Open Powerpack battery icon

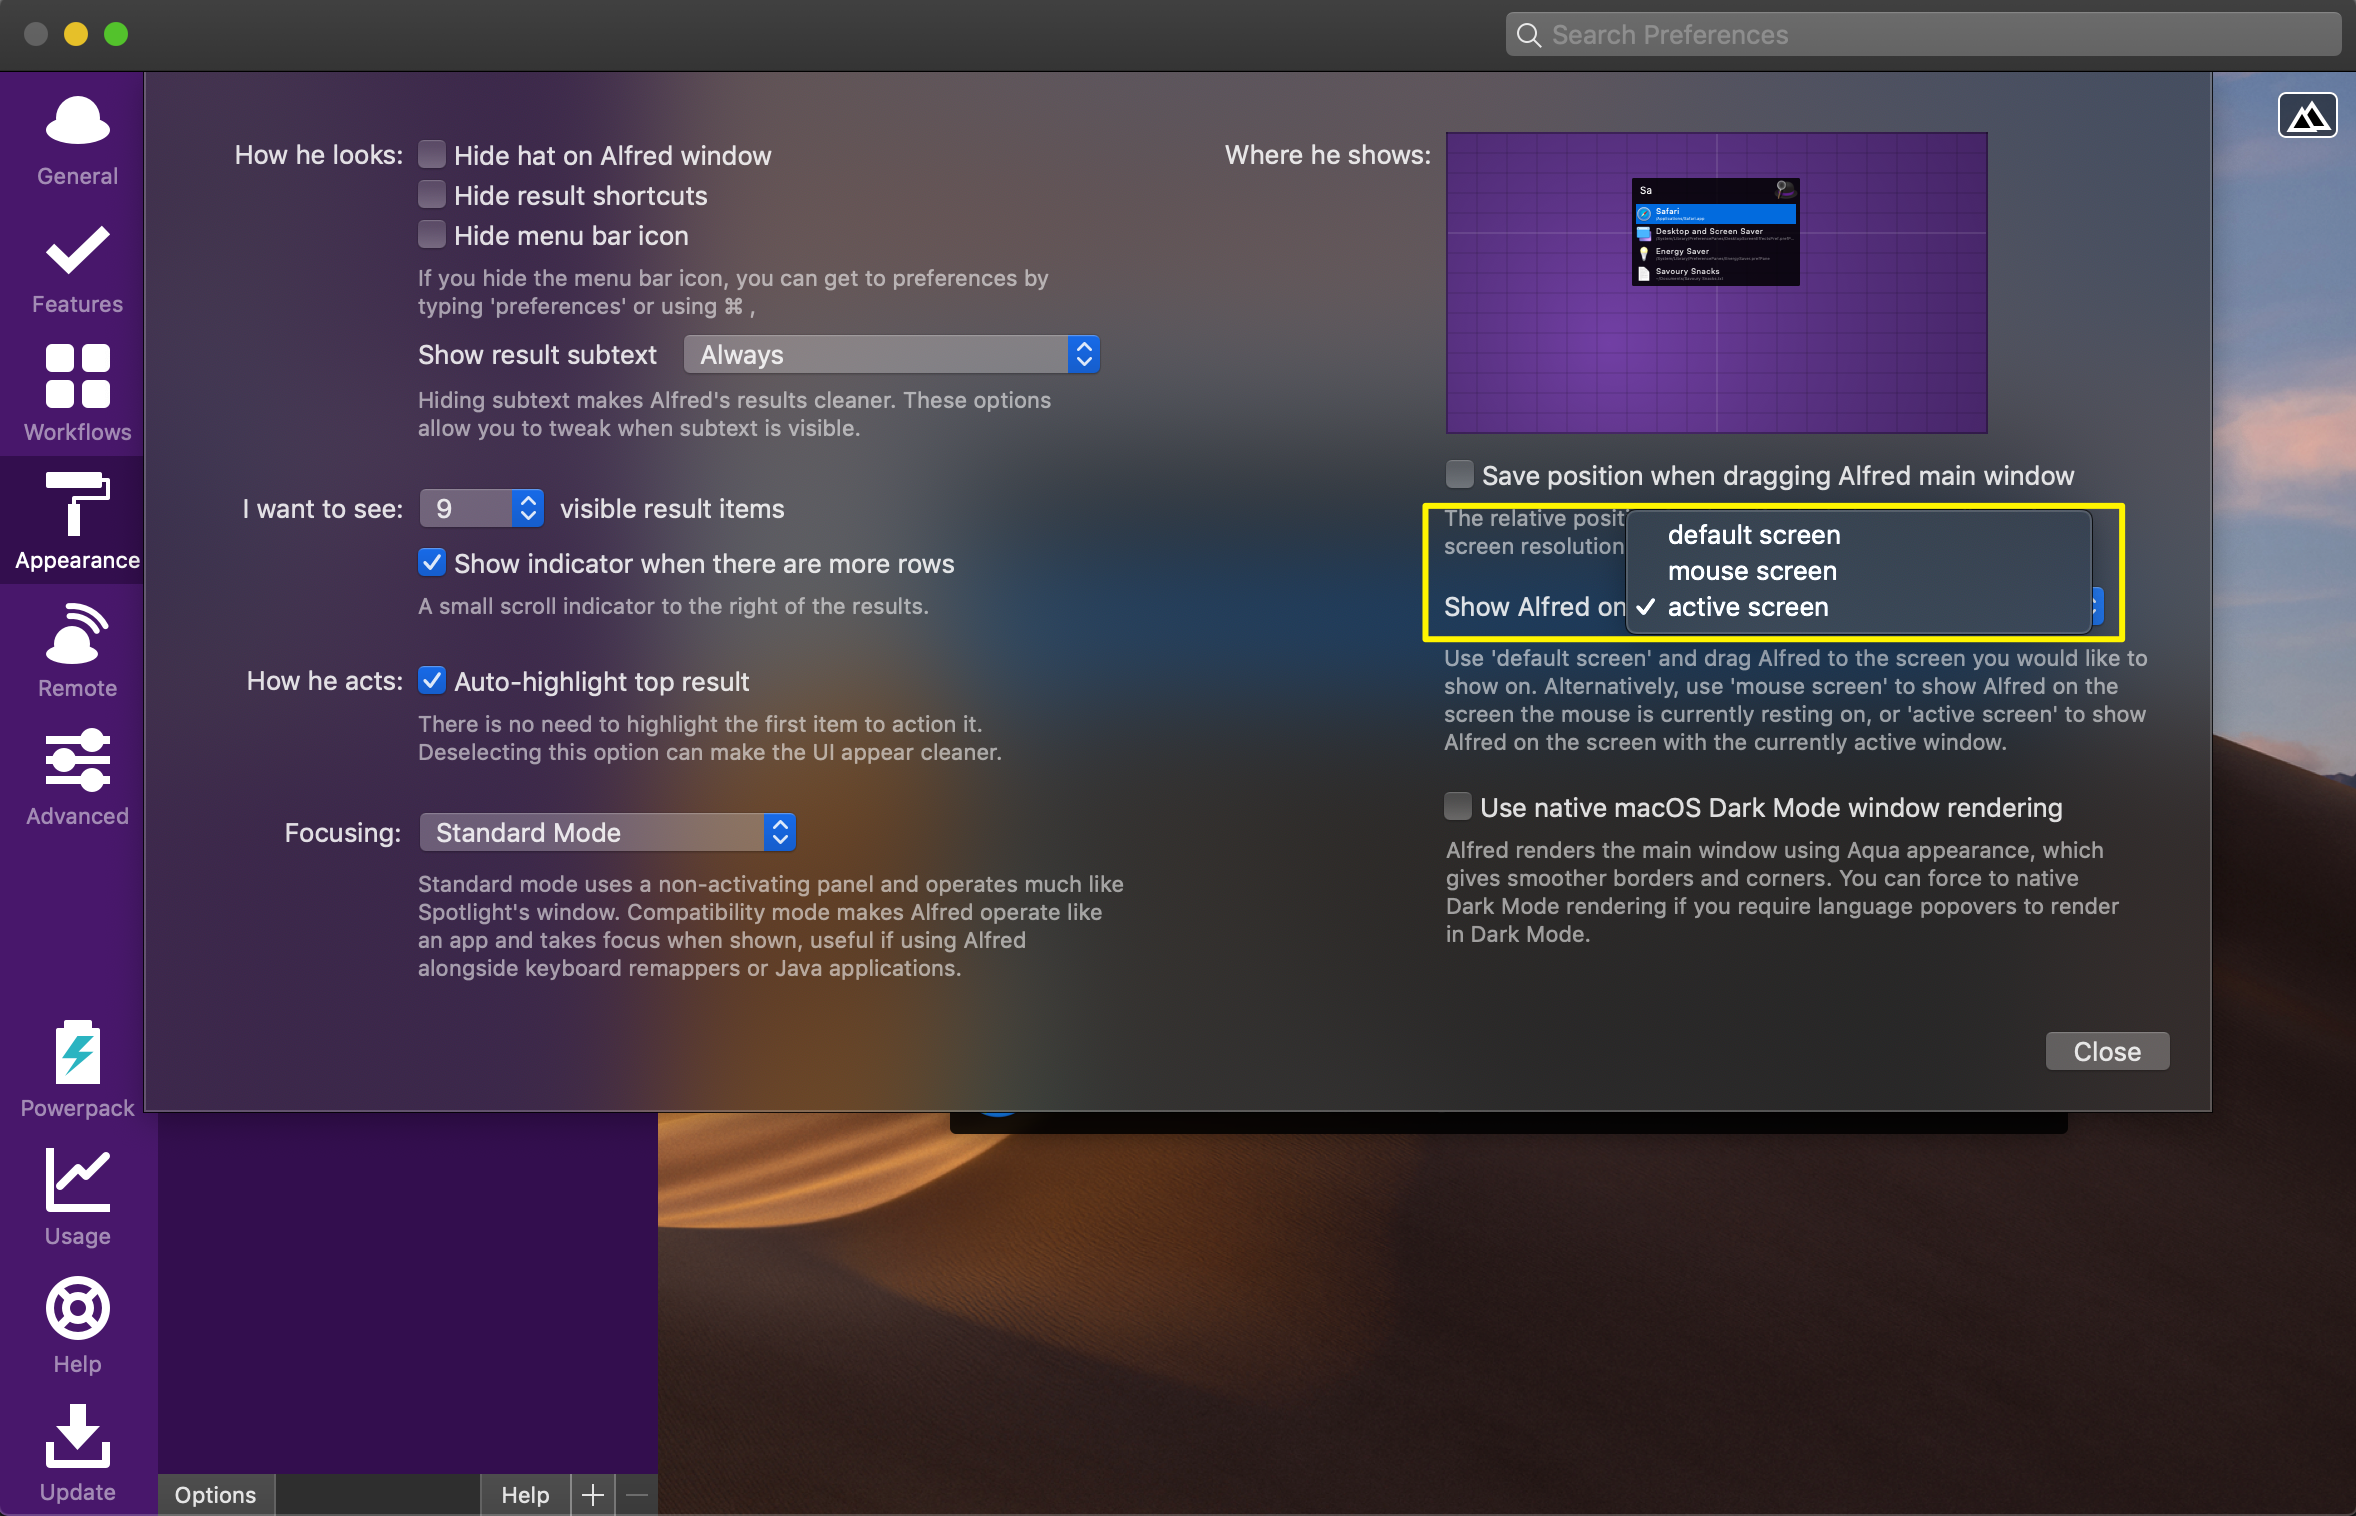pyautogui.click(x=77, y=1053)
